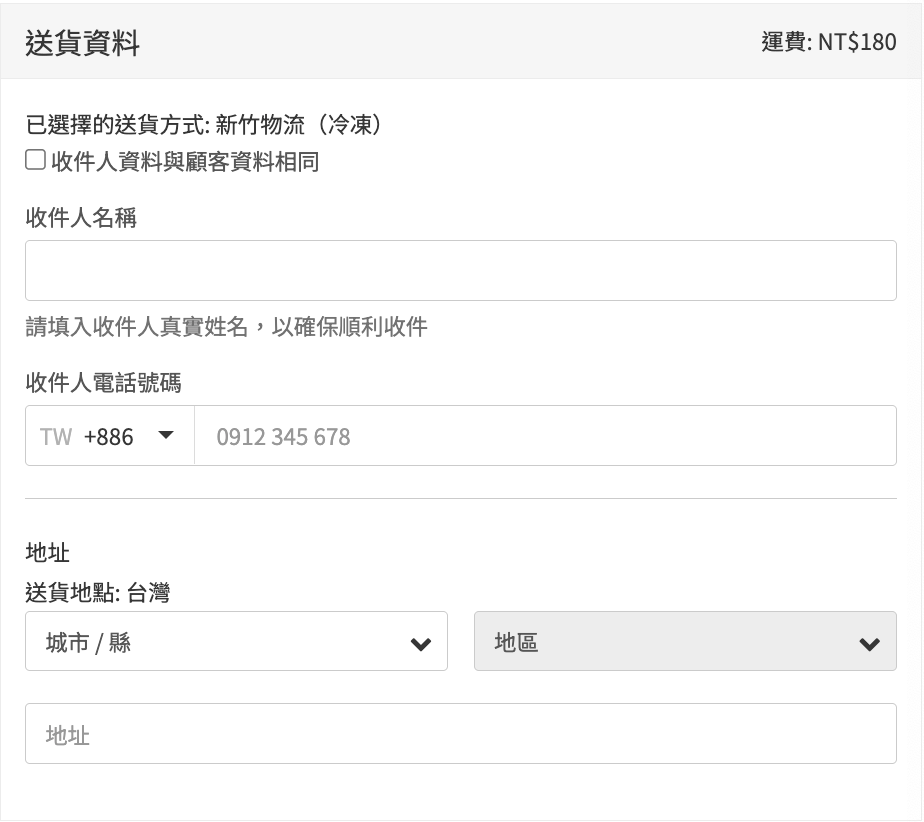Click the TW country abbreviation
924x822 pixels.
pos(56,436)
